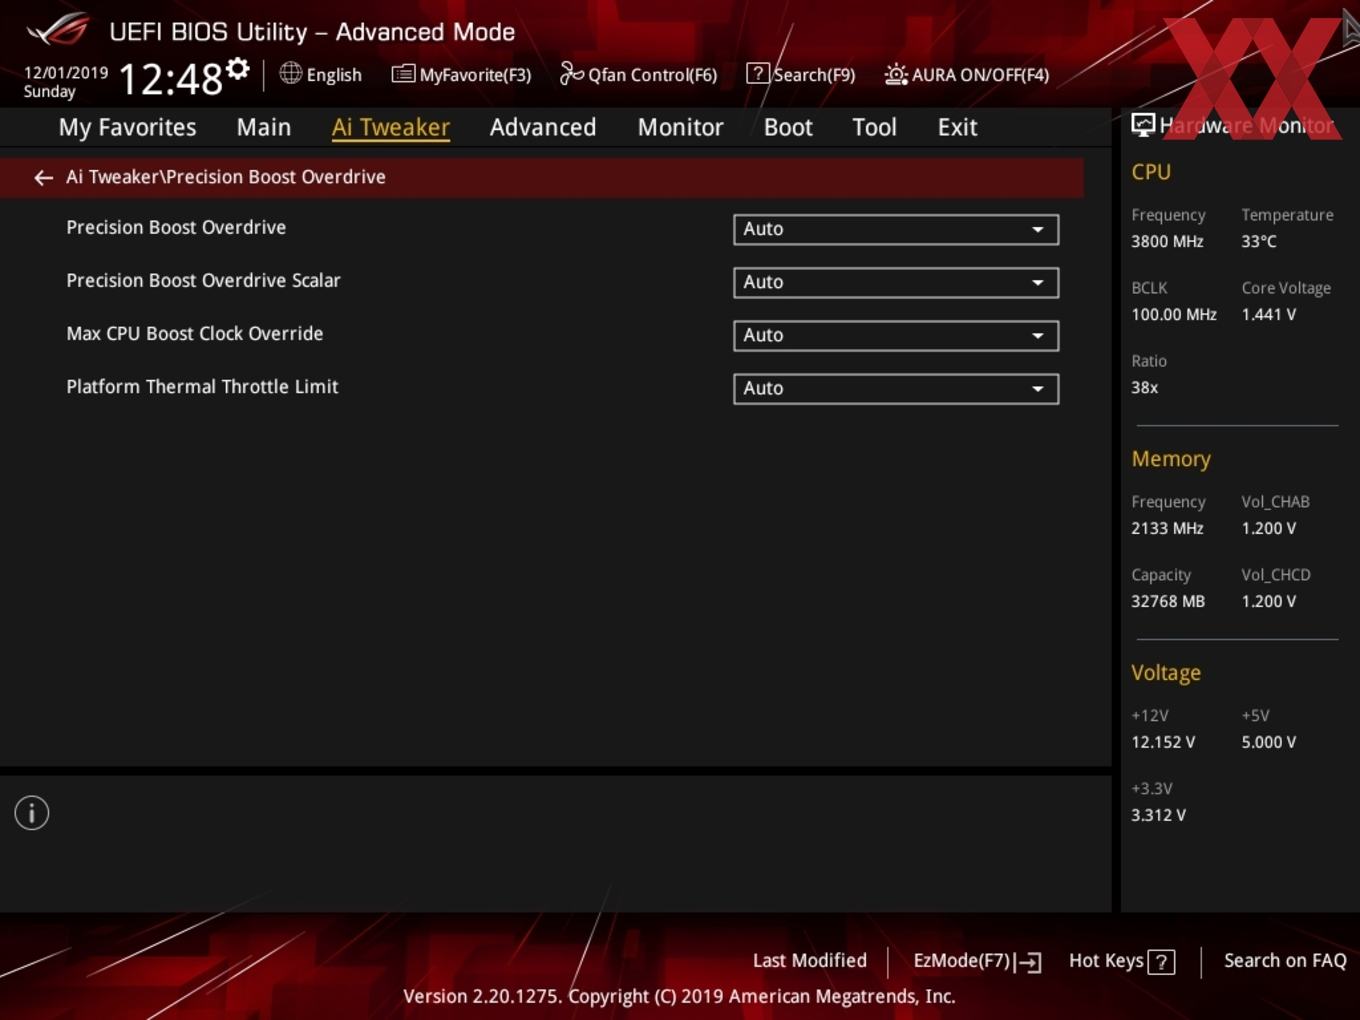
Task: Click the Memory section heading
Action: [1171, 459]
